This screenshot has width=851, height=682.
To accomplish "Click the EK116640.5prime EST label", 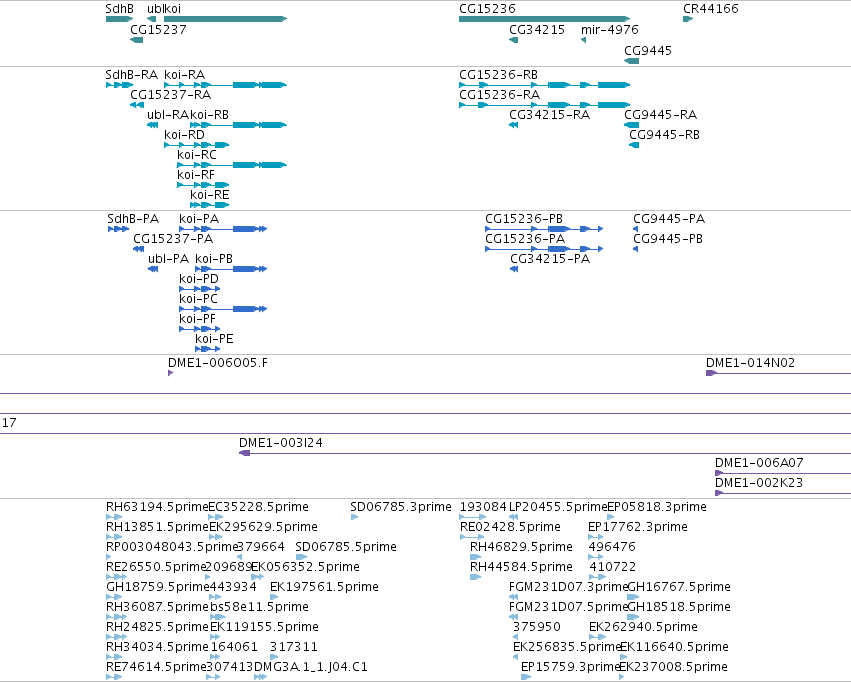I will (x=674, y=647).
